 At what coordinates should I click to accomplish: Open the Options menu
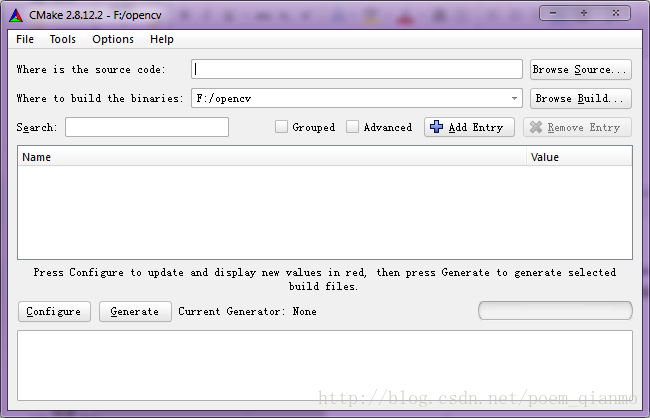tap(113, 39)
